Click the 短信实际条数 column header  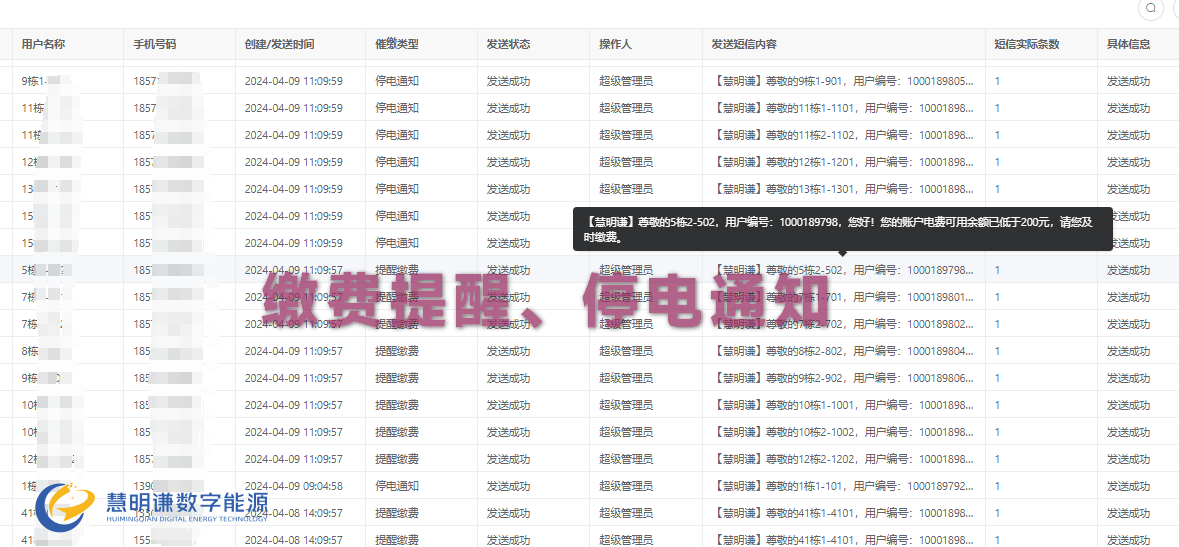1026,44
